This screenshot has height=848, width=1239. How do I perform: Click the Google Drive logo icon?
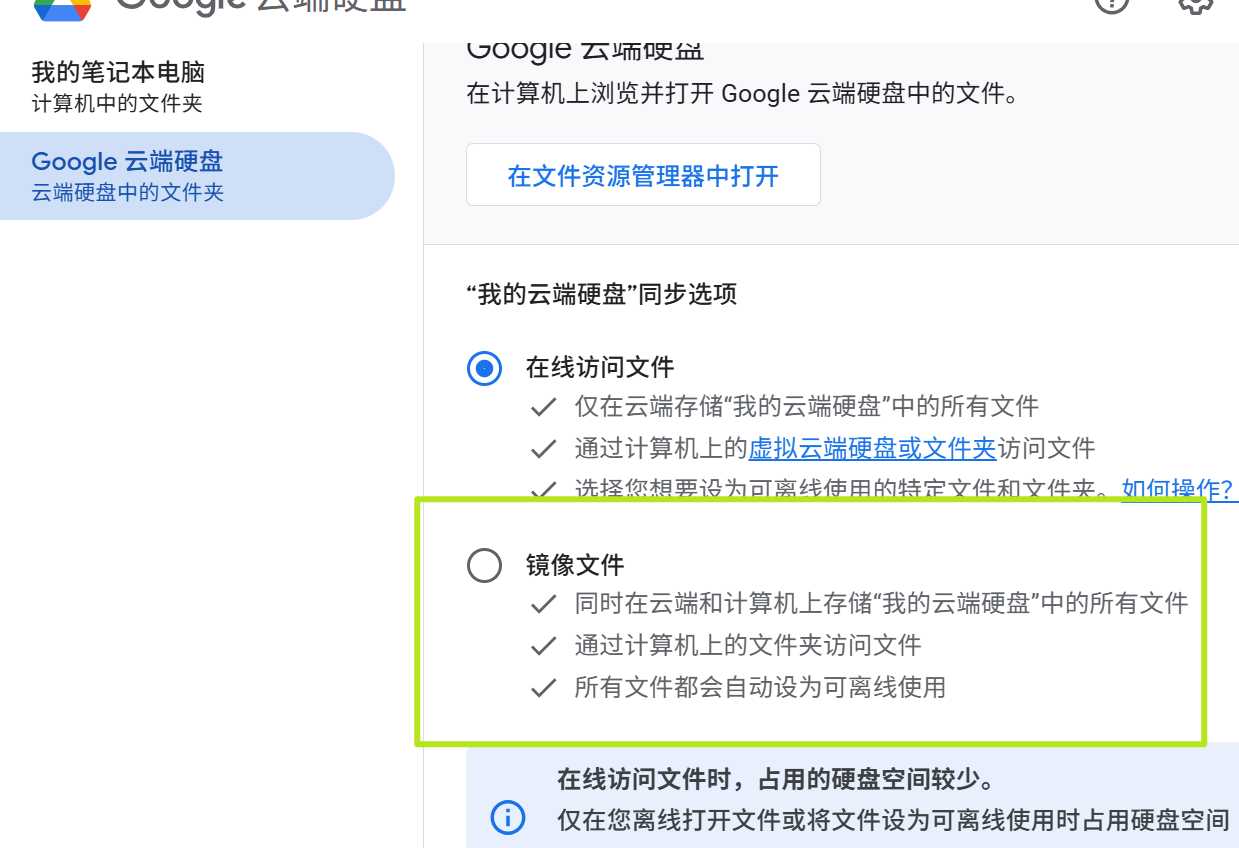coord(62,8)
